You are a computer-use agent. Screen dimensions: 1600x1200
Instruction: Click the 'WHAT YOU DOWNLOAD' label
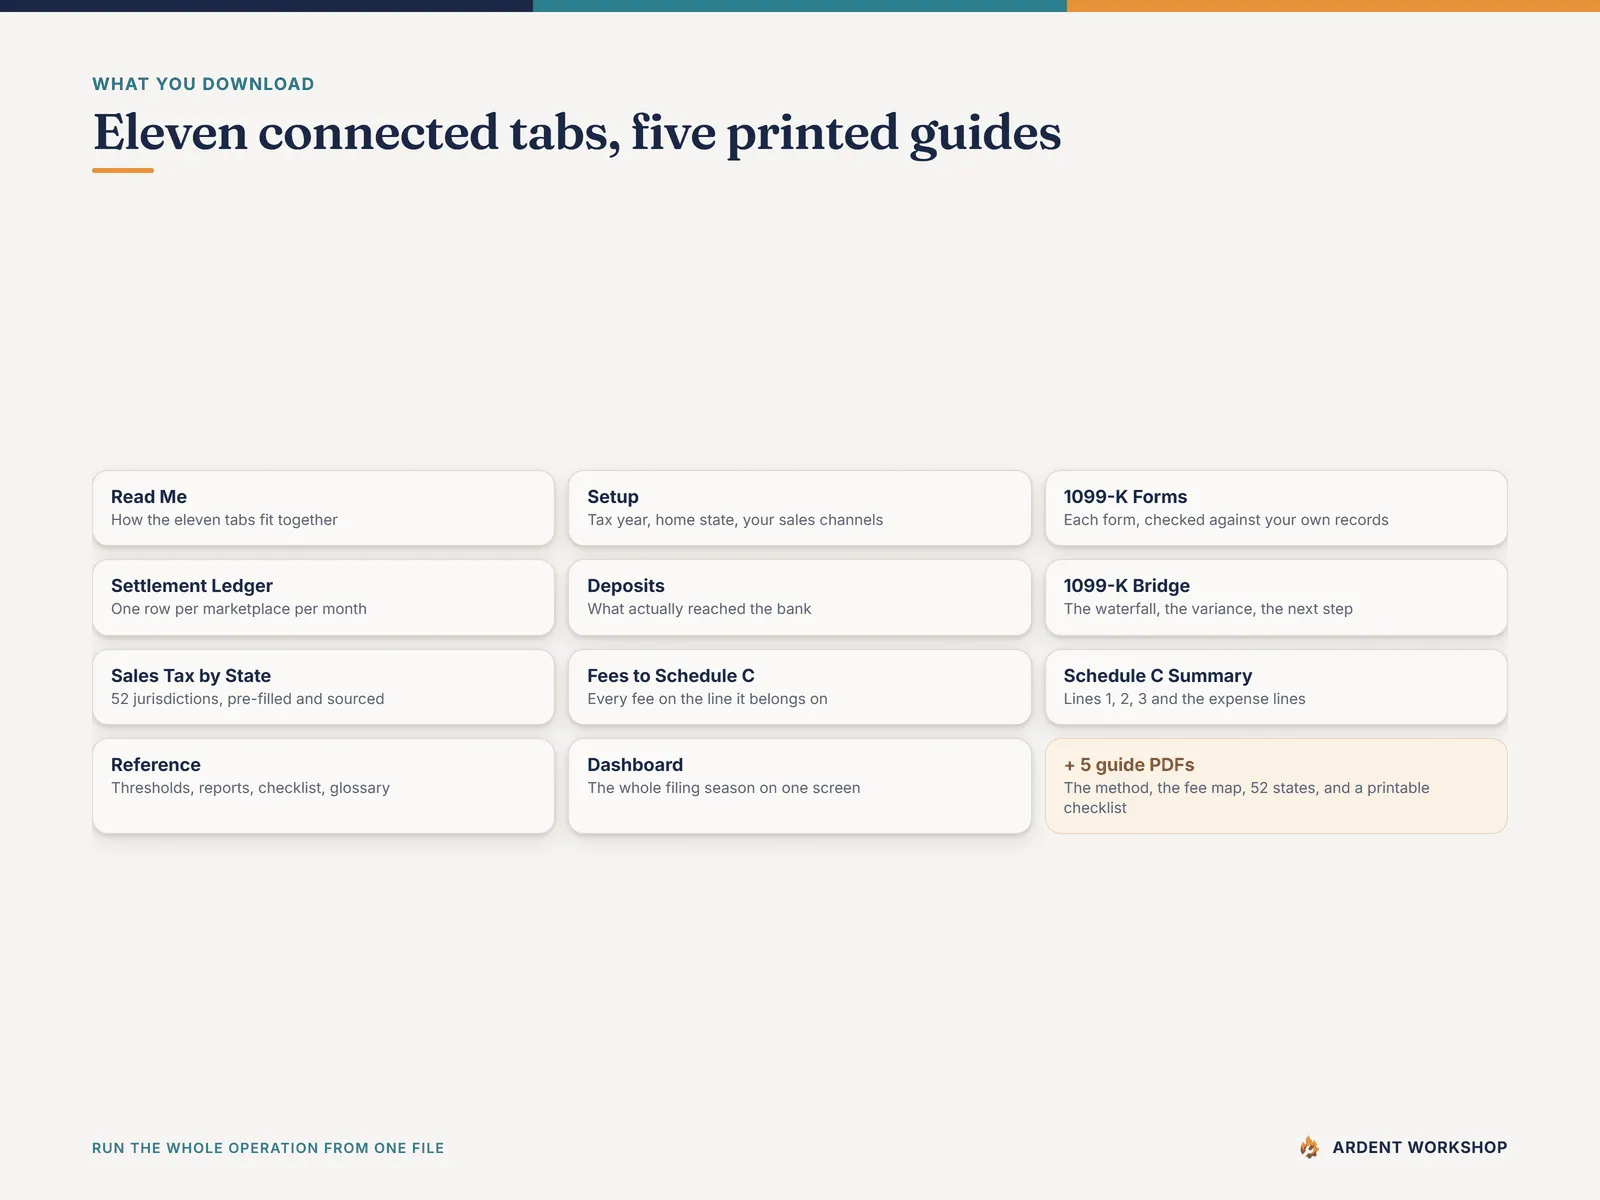(x=203, y=84)
